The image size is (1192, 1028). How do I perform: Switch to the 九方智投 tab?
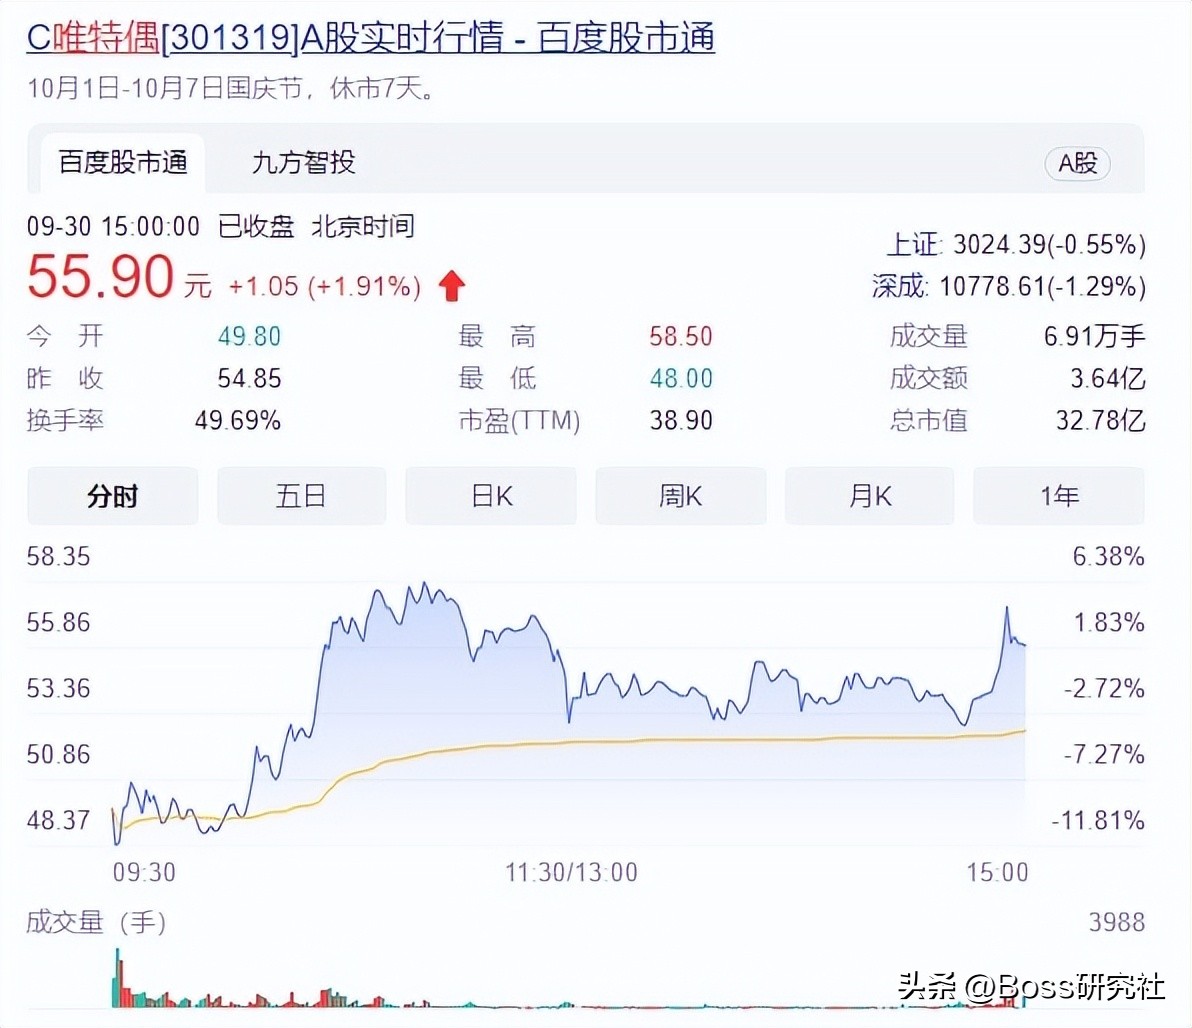tap(301, 164)
